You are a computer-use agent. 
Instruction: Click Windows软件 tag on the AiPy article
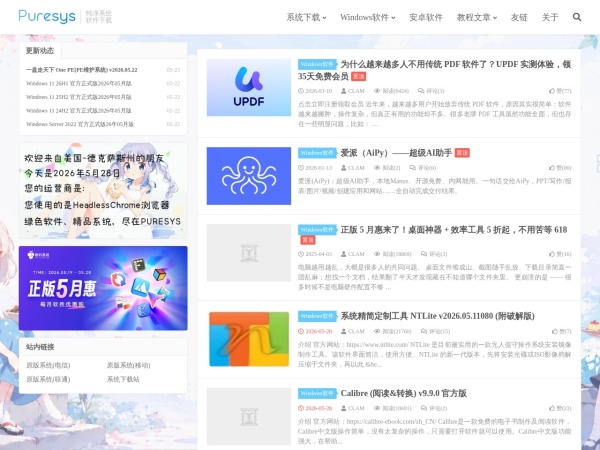[x=317, y=153]
